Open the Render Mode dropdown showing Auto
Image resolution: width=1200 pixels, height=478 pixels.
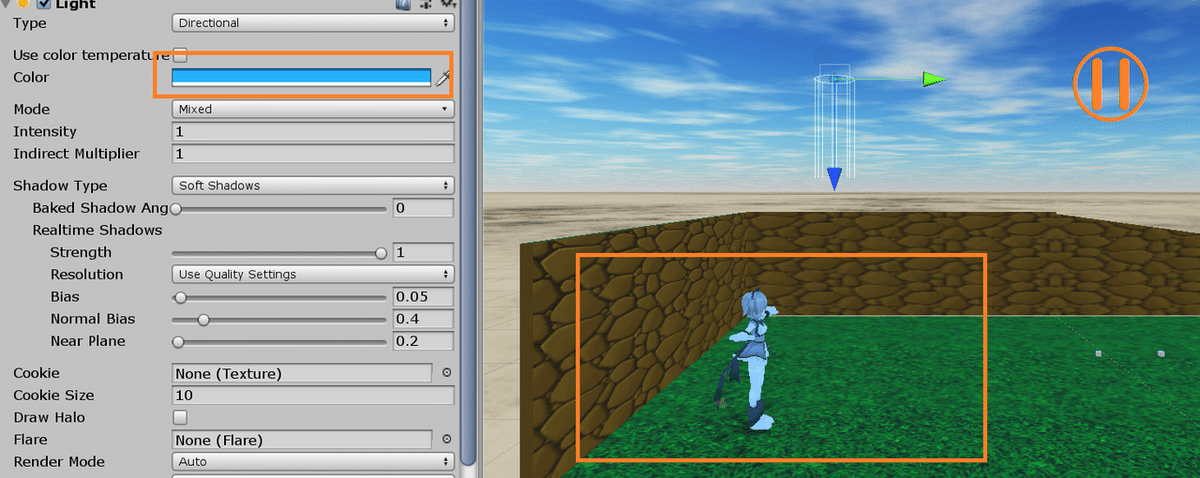click(313, 462)
